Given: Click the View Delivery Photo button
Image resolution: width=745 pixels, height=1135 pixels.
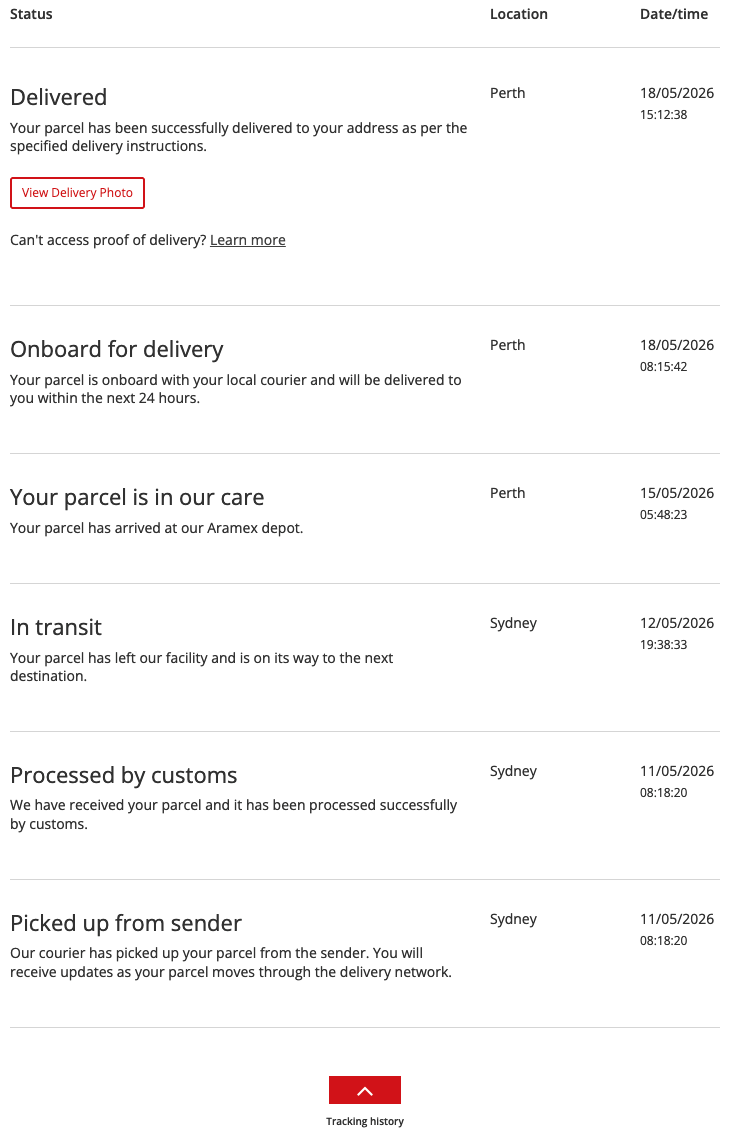Looking at the screenshot, I should click(77, 193).
